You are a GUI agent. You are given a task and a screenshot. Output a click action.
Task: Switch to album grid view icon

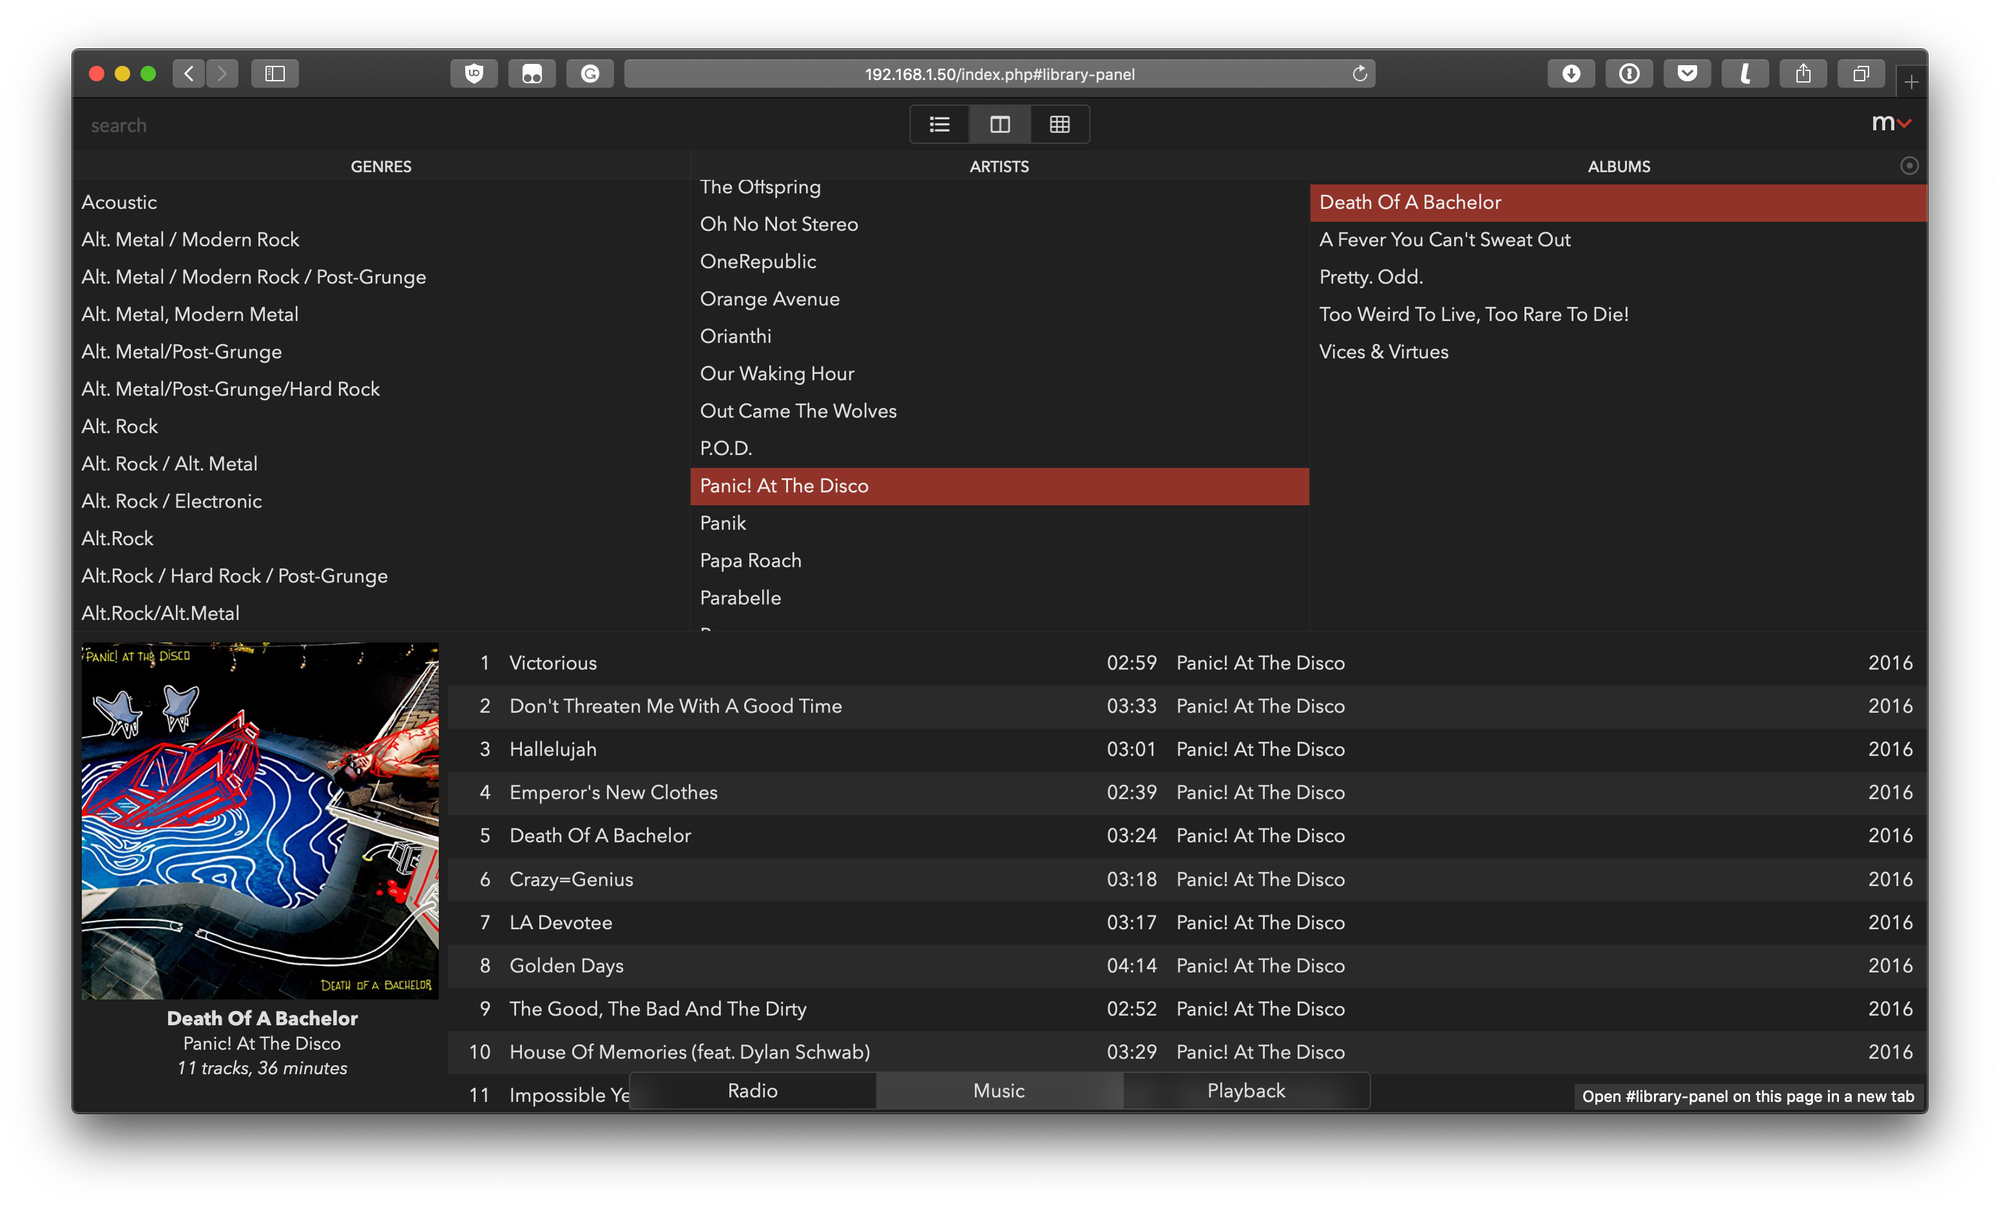(x=1060, y=124)
